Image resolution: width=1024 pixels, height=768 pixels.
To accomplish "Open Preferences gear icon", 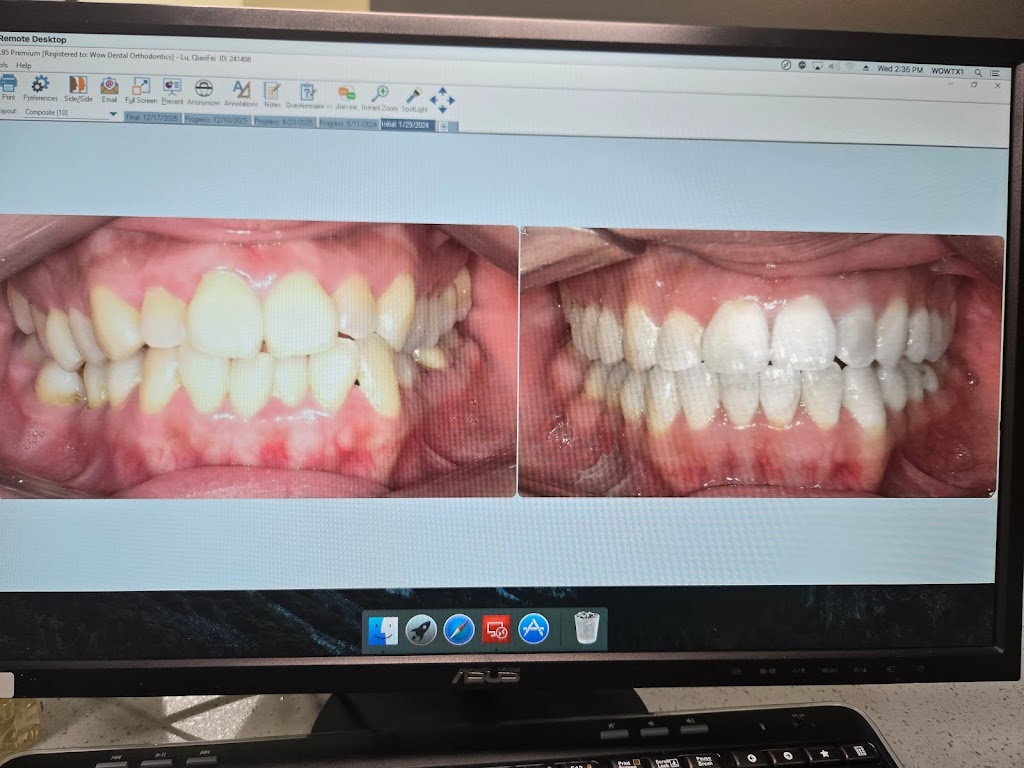I will click(x=40, y=89).
